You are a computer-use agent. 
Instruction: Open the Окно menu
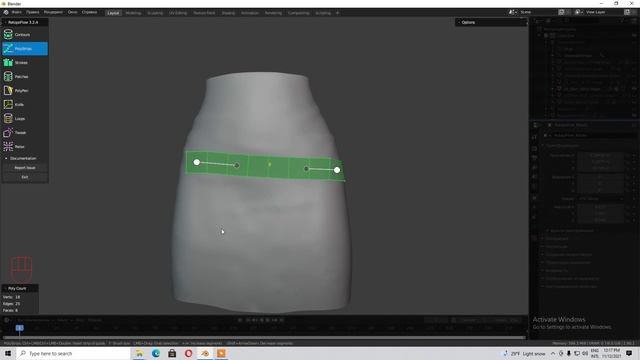[73, 12]
